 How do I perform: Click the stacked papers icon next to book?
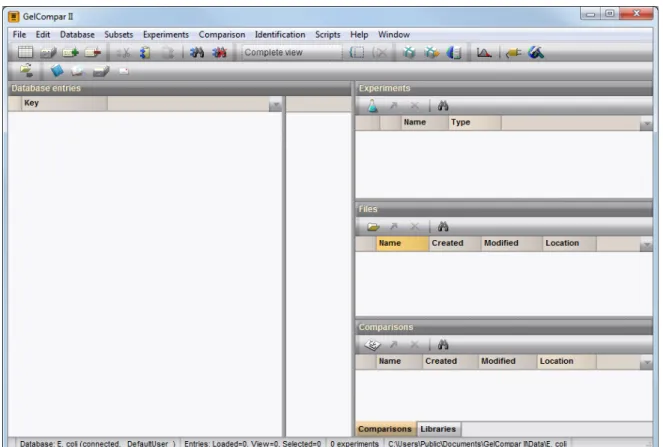(77, 71)
